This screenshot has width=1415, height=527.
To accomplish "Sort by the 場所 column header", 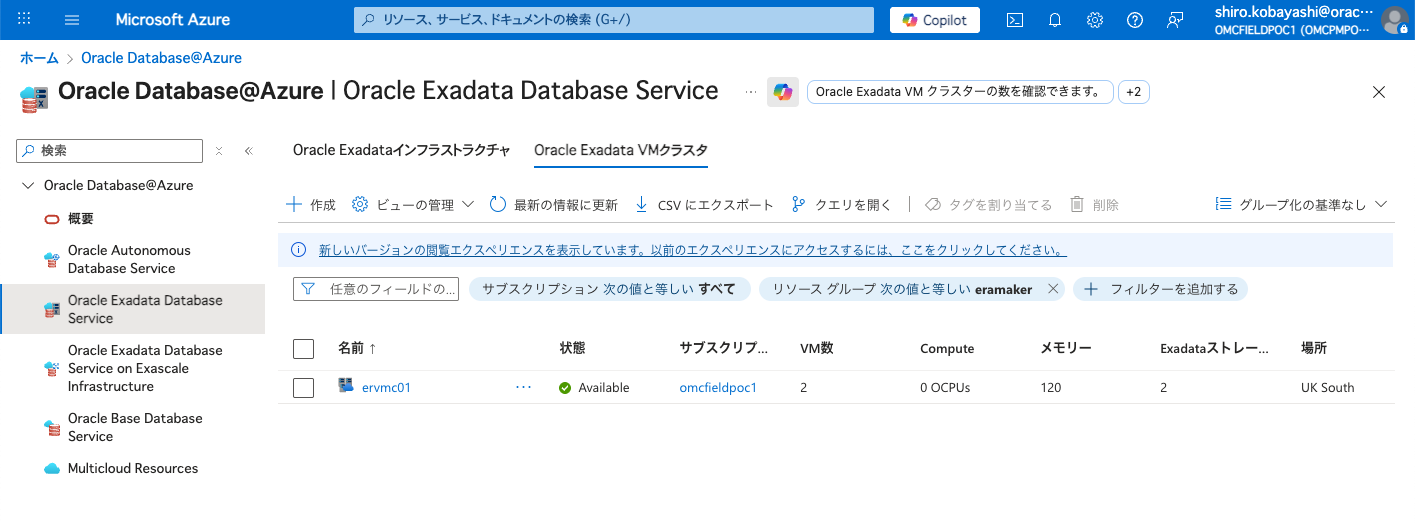I will (x=1314, y=348).
